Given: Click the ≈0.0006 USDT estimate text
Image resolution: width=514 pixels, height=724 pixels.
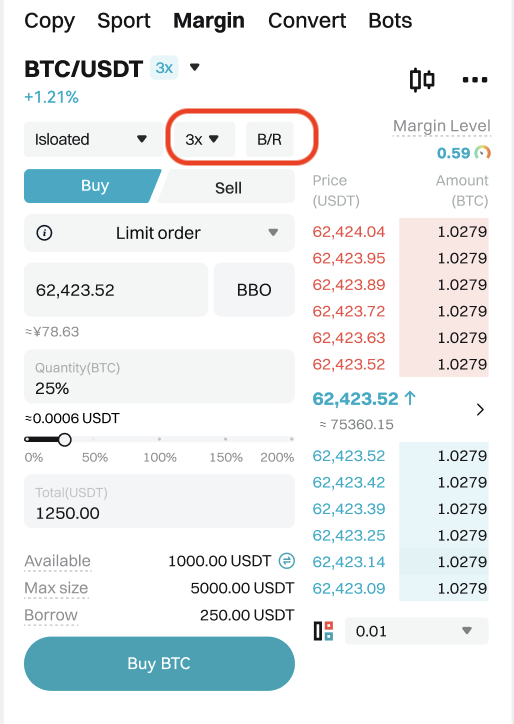Looking at the screenshot, I should (72, 418).
